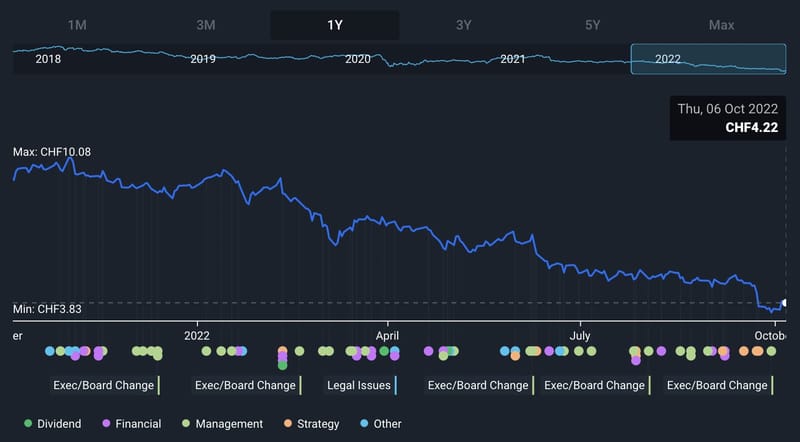Click the dark green Dividend dot beside April
800x442 pixels.
(384, 351)
